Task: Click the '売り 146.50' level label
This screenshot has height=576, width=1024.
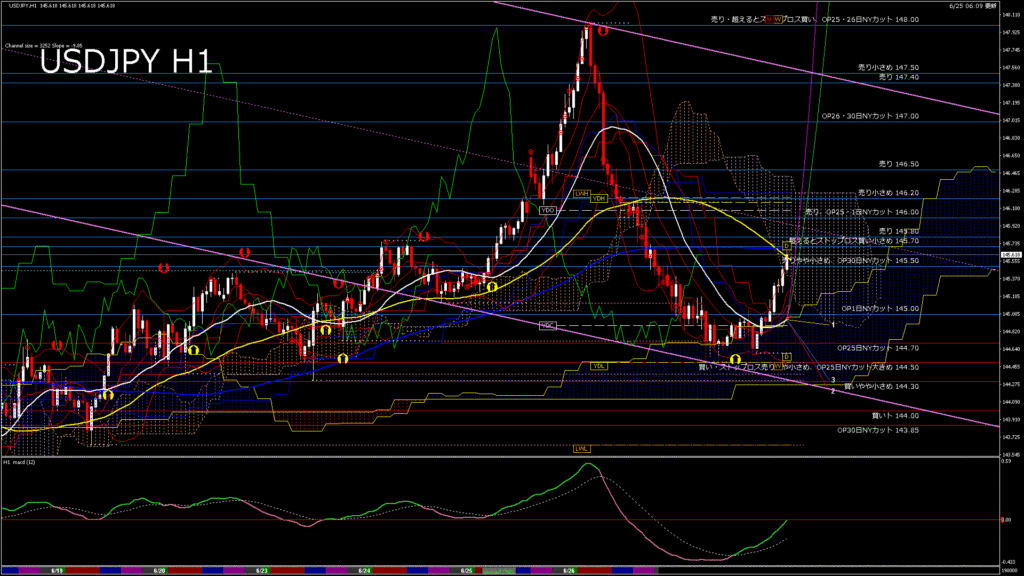Action: [x=899, y=165]
